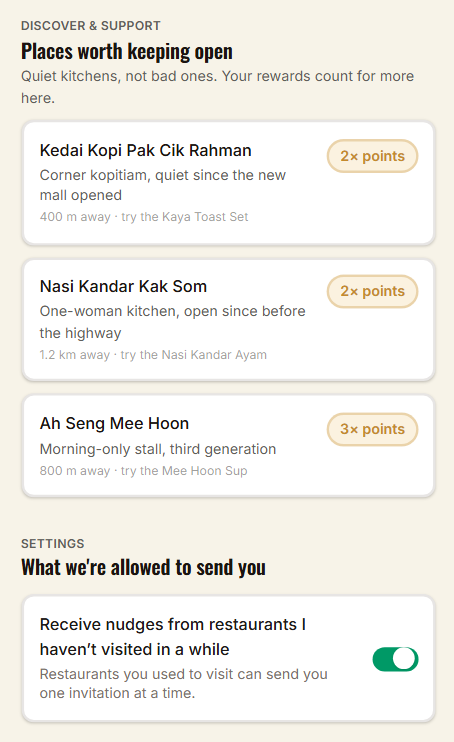Click the 'Receive nudges from restaurants' label
The width and height of the screenshot is (454, 742).
point(173,636)
